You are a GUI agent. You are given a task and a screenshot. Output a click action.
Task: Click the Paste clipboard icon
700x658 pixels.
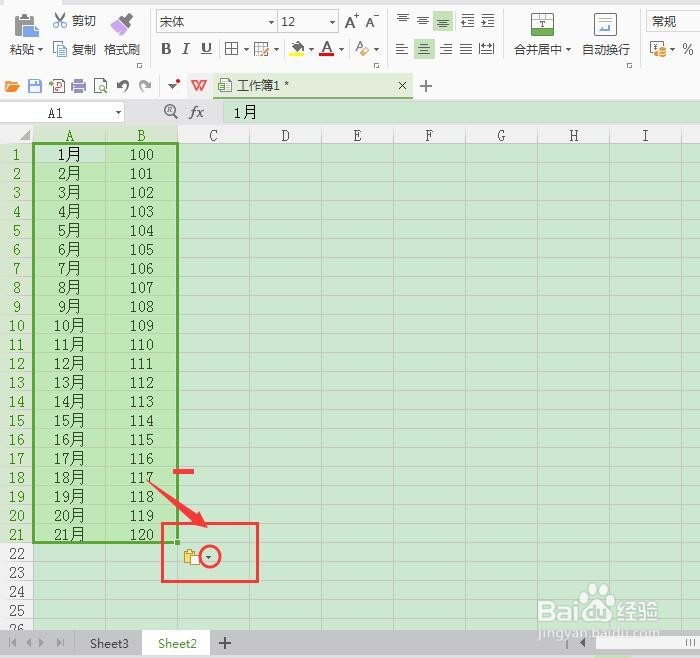click(x=26, y=25)
